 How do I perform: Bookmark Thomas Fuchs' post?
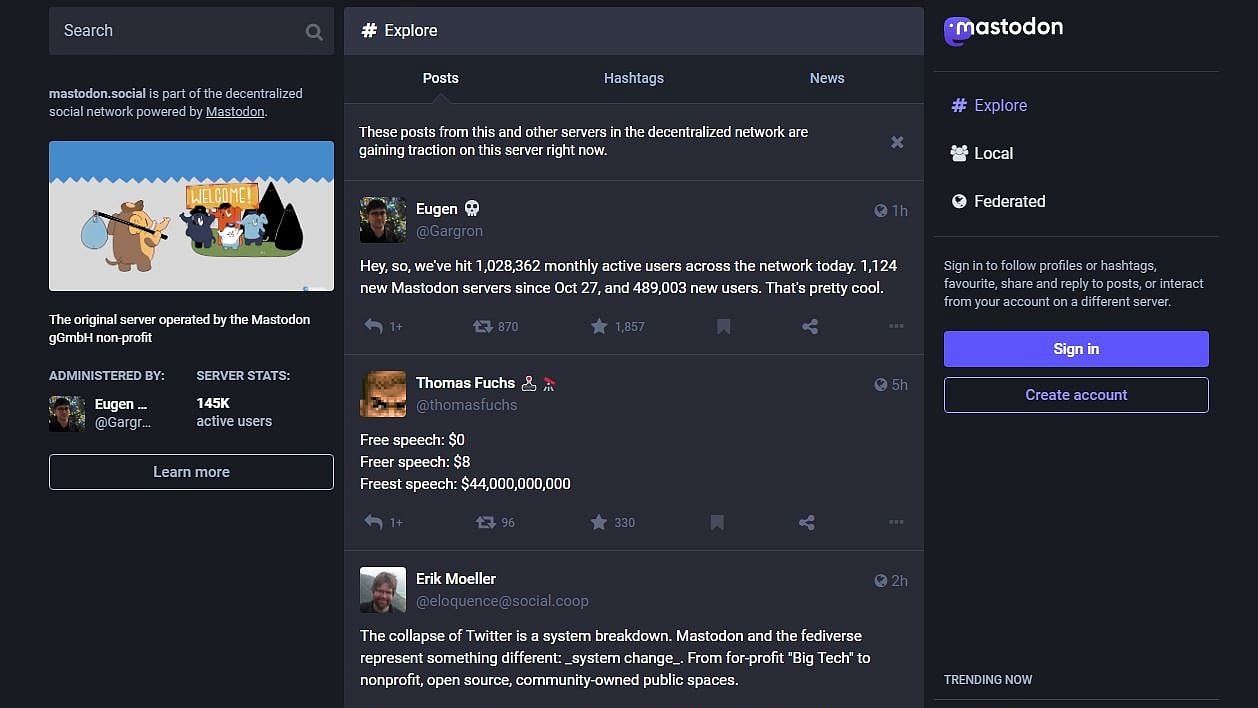(x=717, y=522)
